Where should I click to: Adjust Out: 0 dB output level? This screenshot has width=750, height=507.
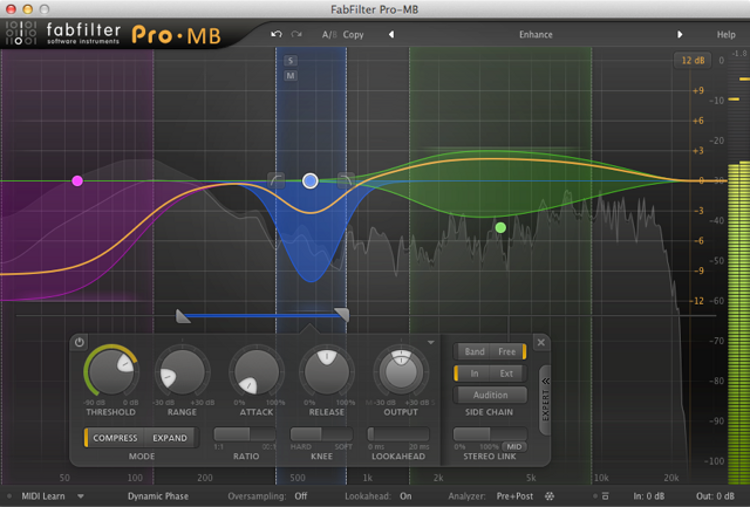pyautogui.click(x=715, y=496)
